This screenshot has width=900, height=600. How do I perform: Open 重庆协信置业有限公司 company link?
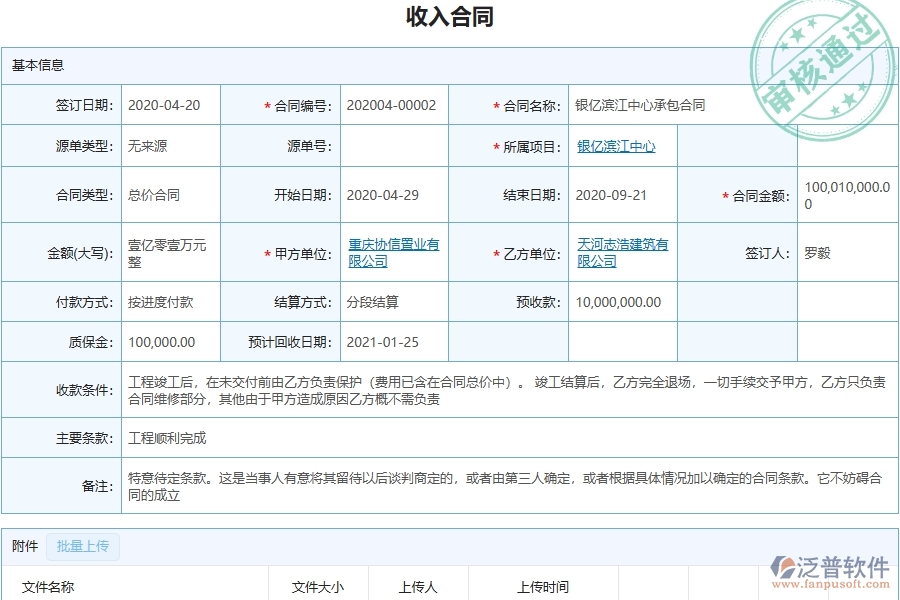coord(391,252)
